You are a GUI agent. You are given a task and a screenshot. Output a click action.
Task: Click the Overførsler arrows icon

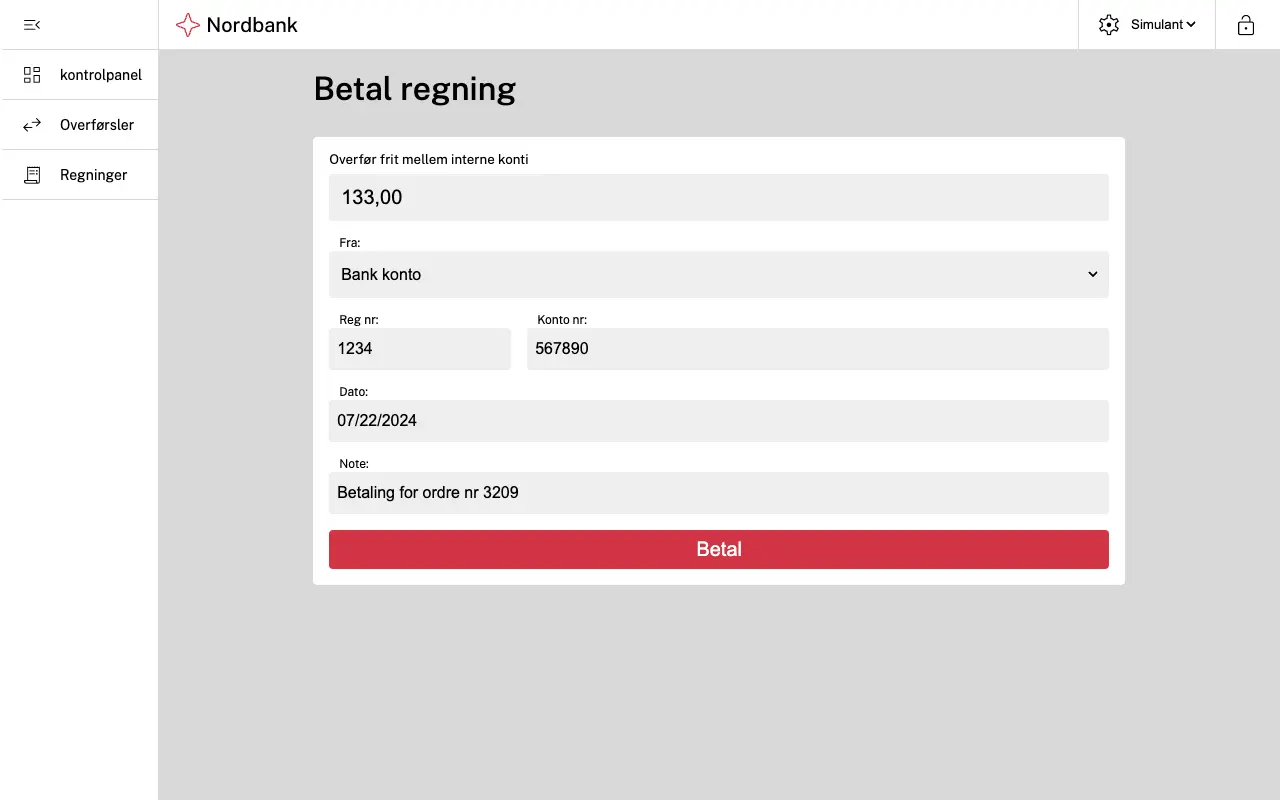pos(31,124)
